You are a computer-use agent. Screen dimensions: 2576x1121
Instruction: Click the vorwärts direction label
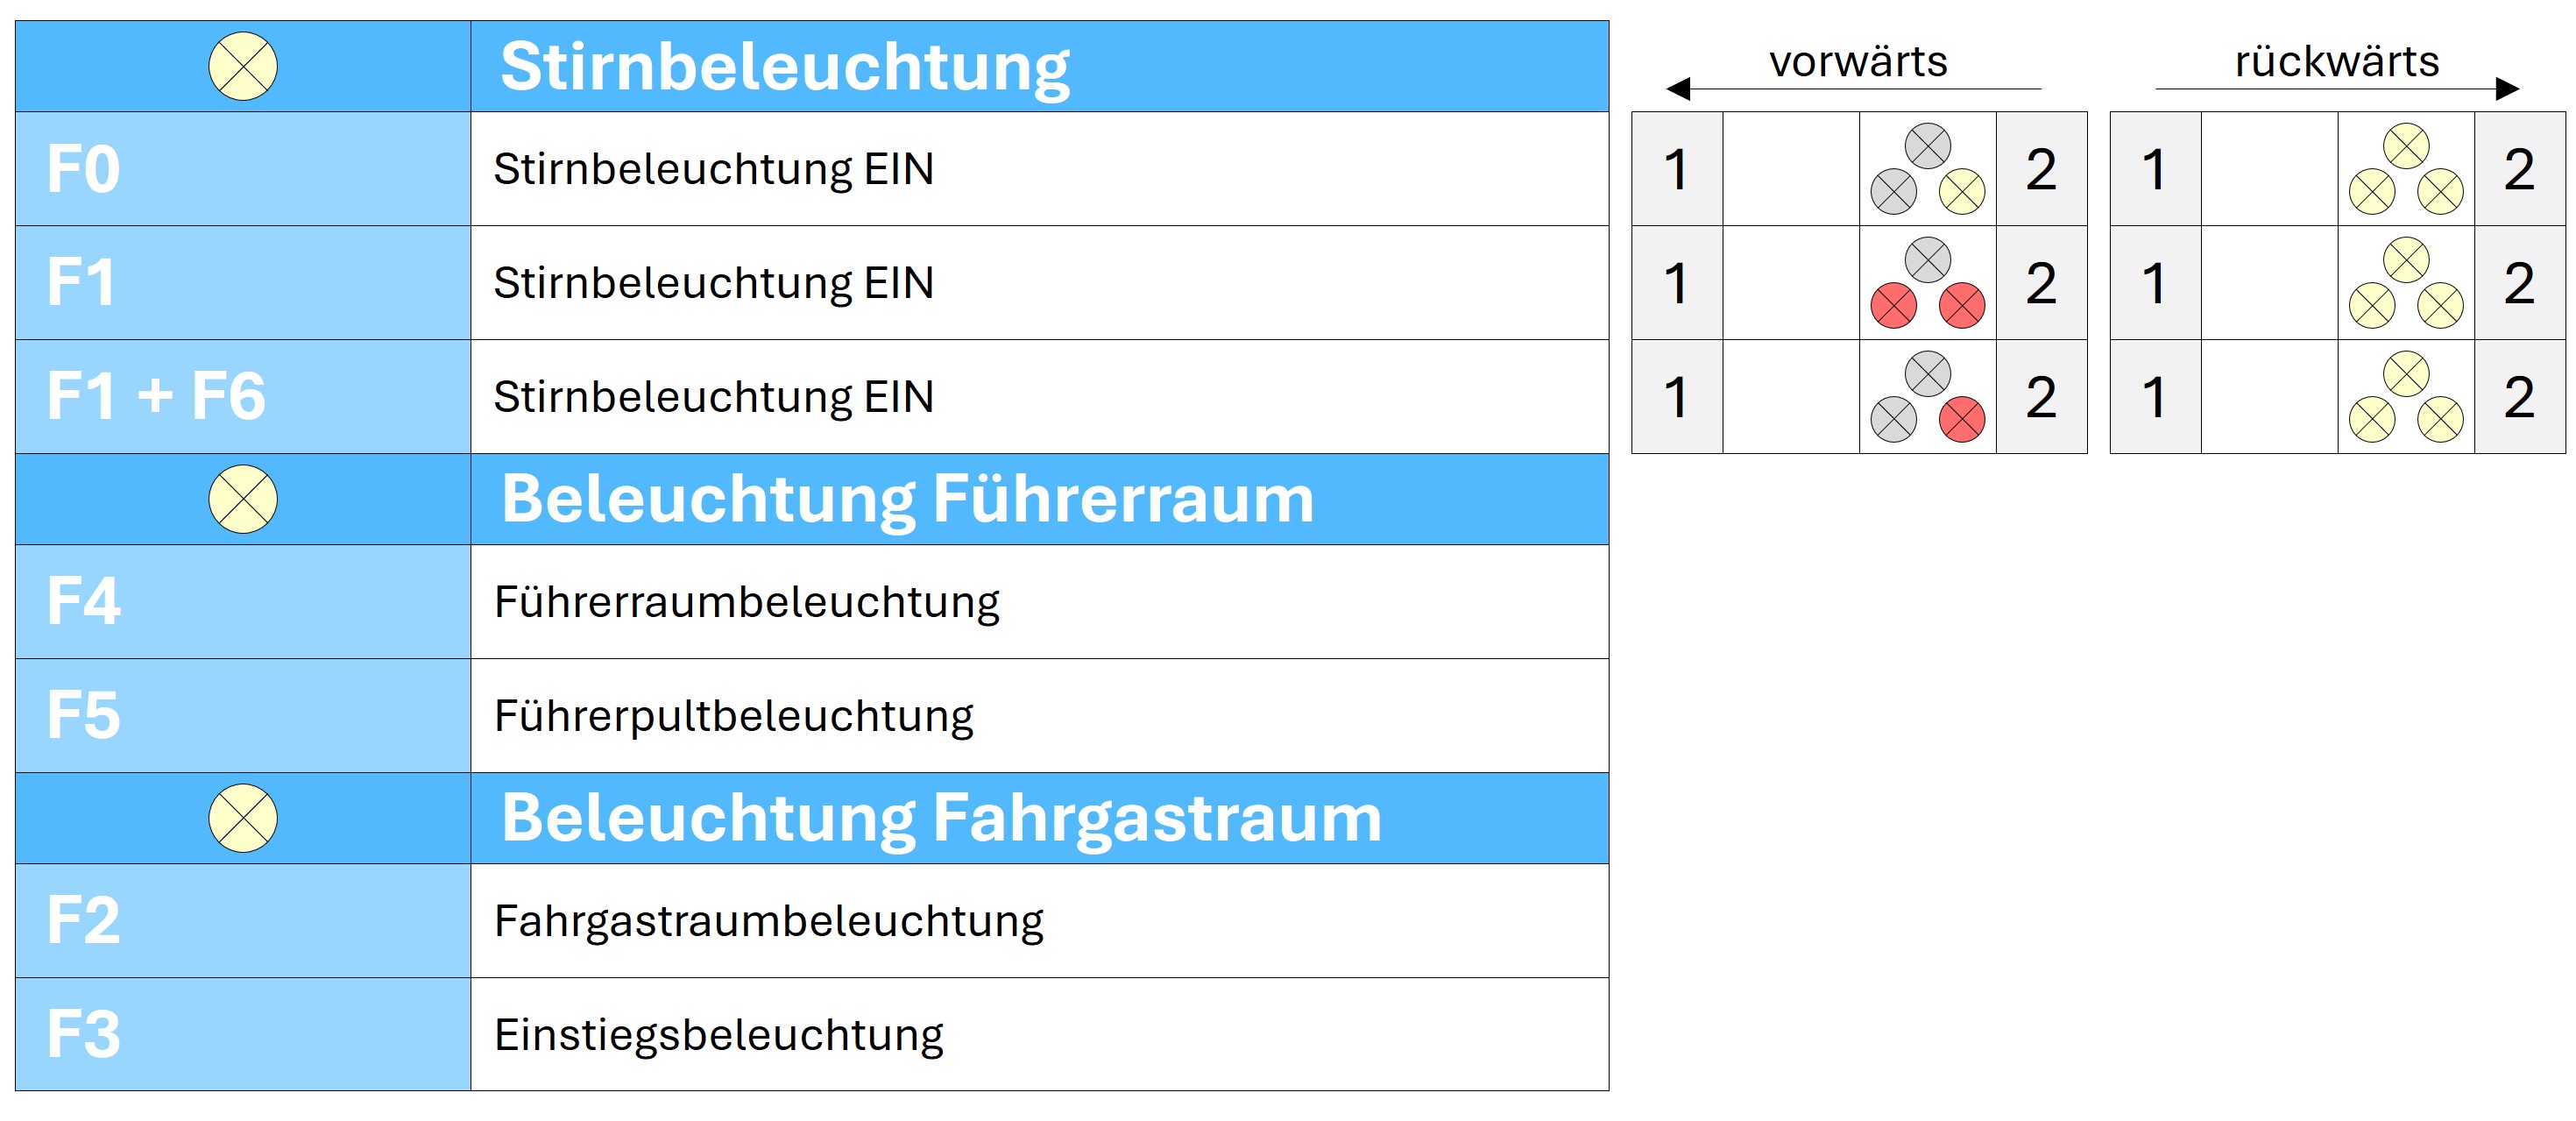(x=1858, y=61)
